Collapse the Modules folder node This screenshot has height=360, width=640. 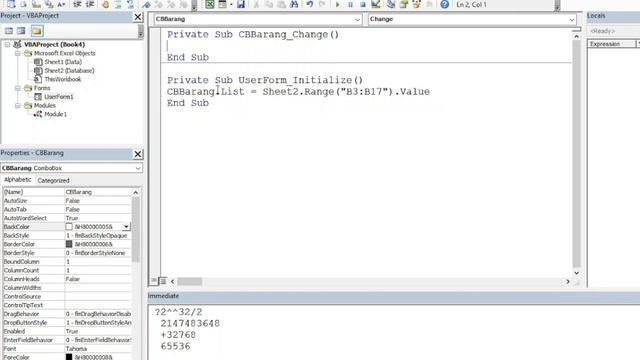pyautogui.click(x=18, y=106)
